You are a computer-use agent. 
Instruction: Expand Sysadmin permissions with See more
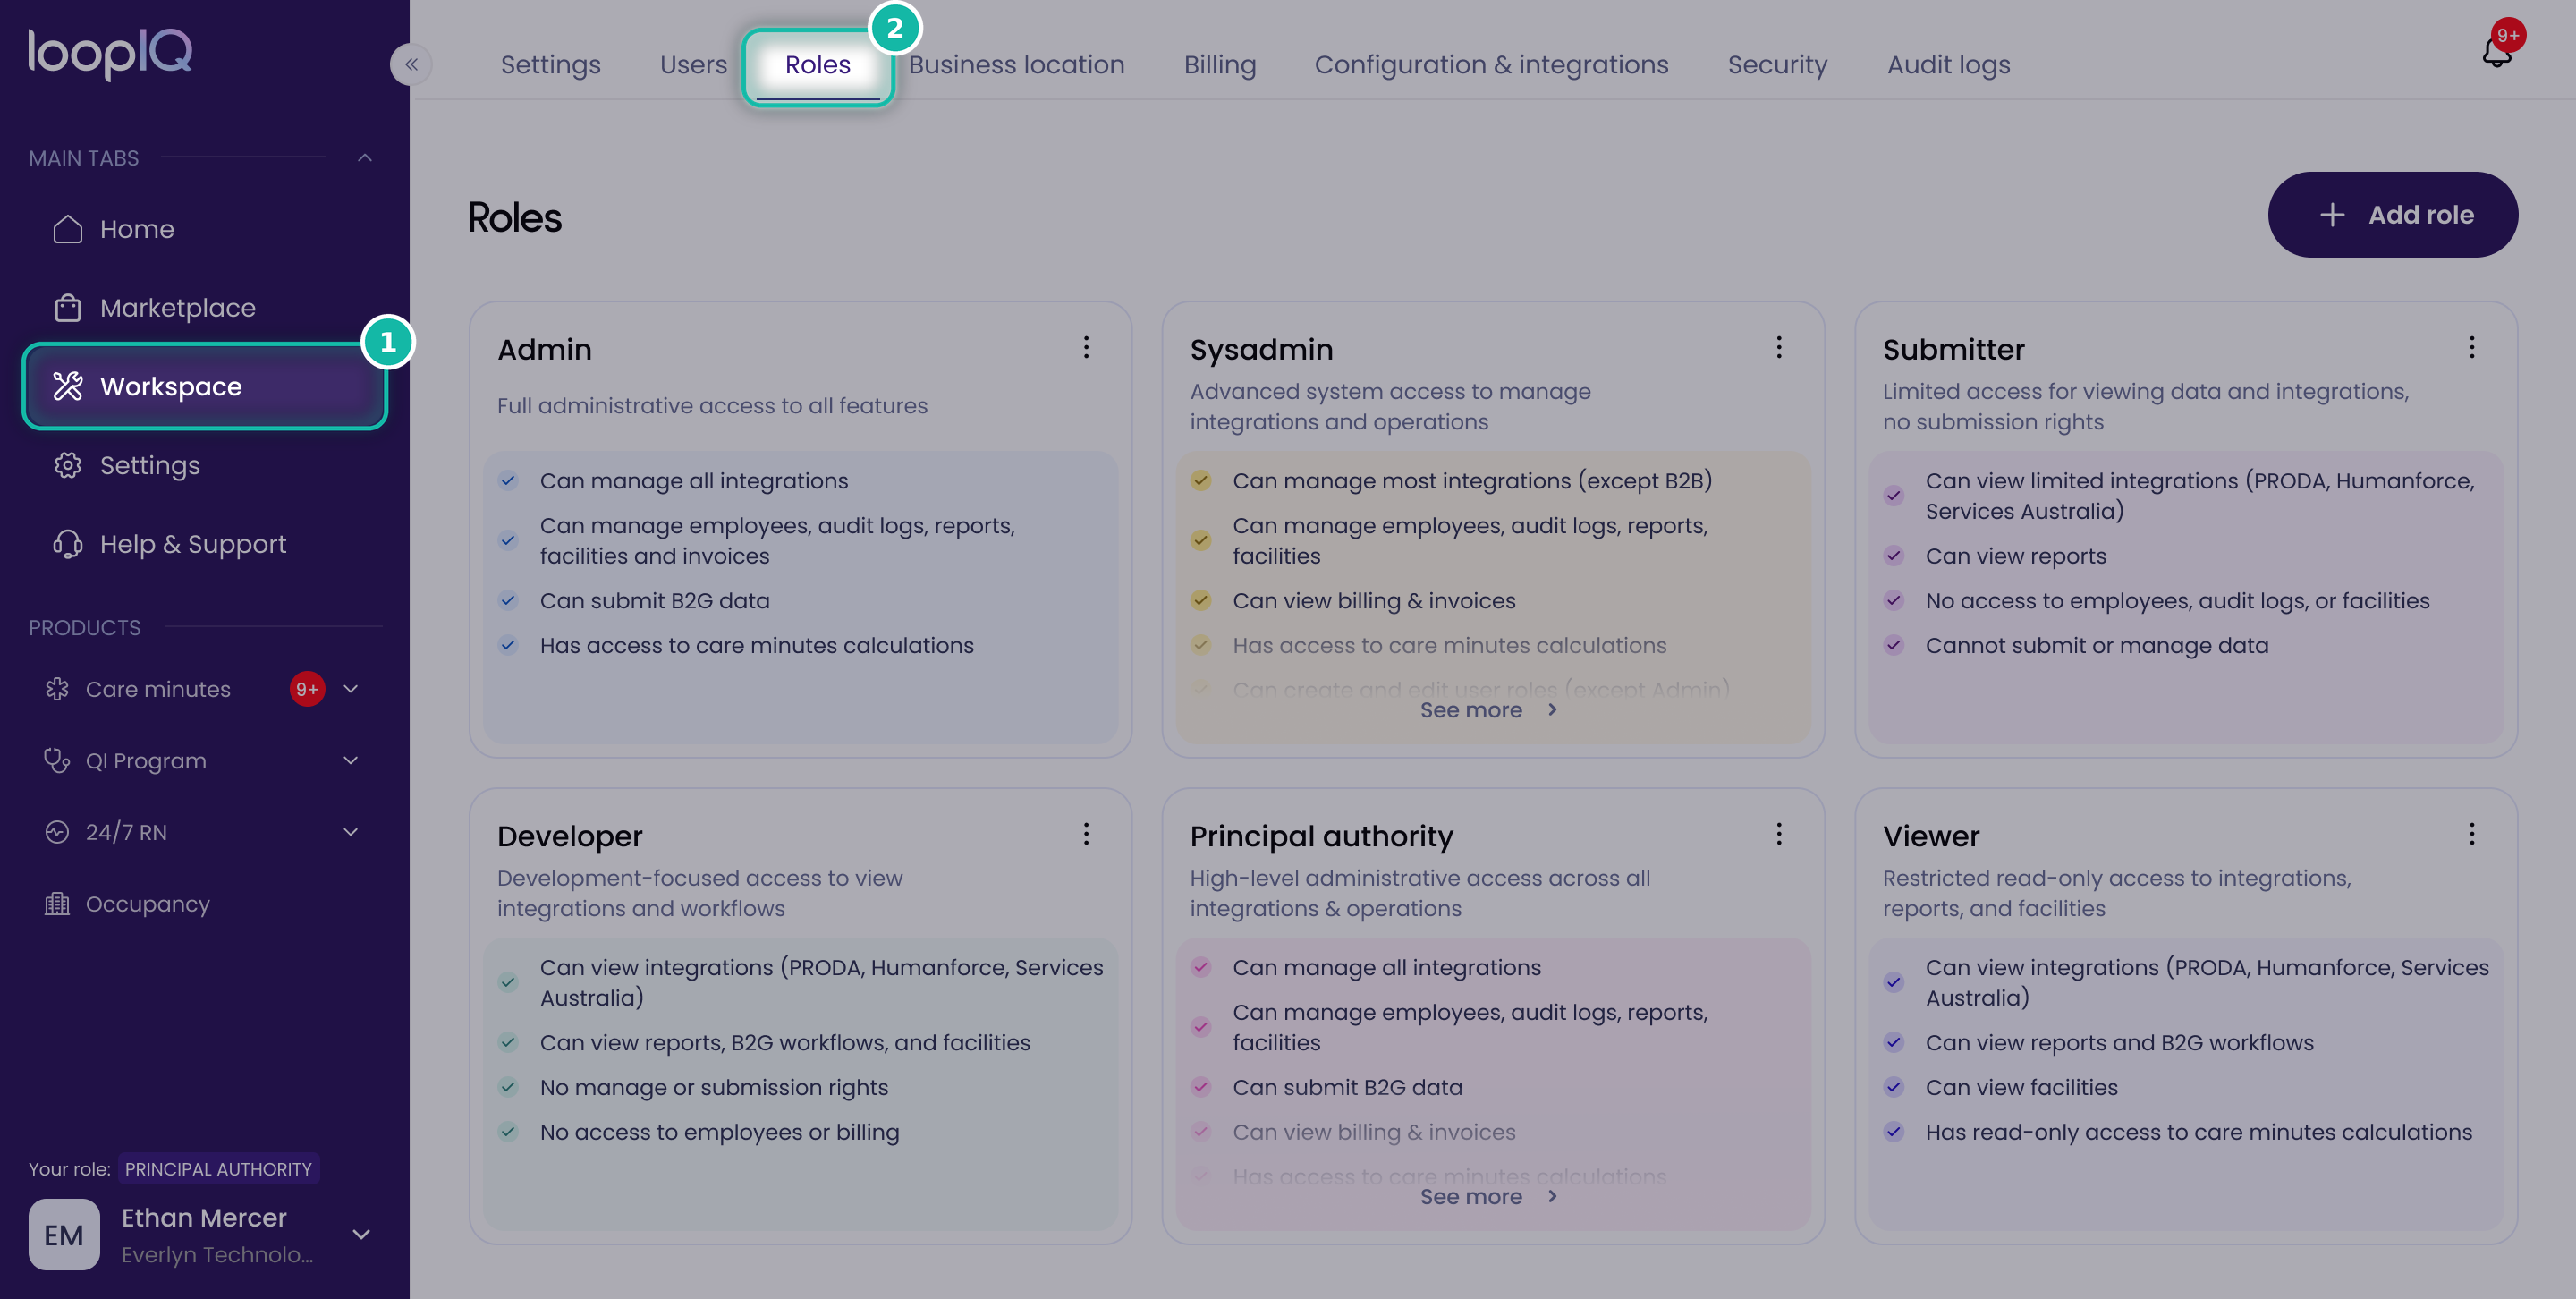(x=1489, y=710)
